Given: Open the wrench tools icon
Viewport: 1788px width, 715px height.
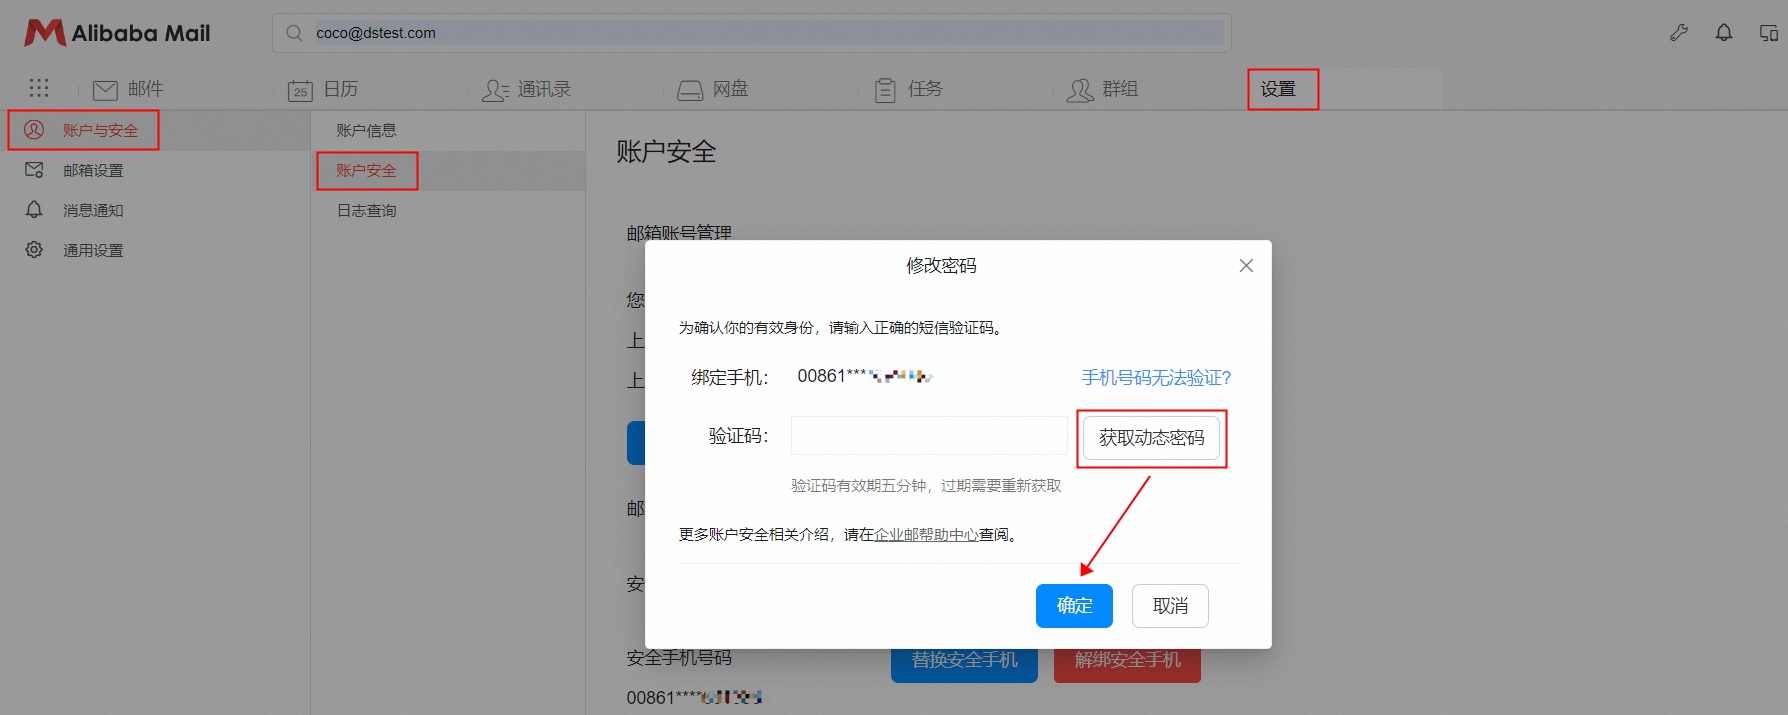Looking at the screenshot, I should coord(1679,33).
